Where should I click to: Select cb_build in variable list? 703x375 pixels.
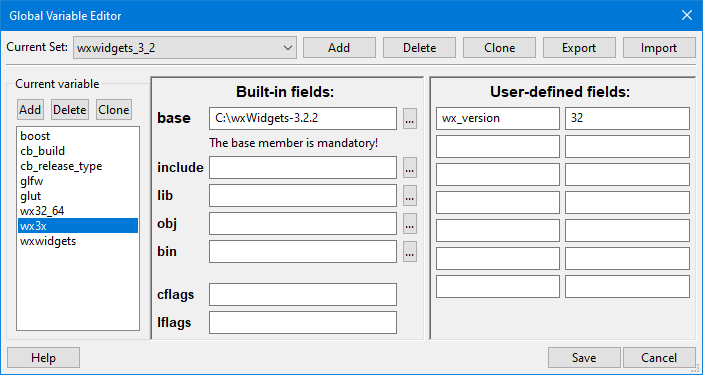78,151
